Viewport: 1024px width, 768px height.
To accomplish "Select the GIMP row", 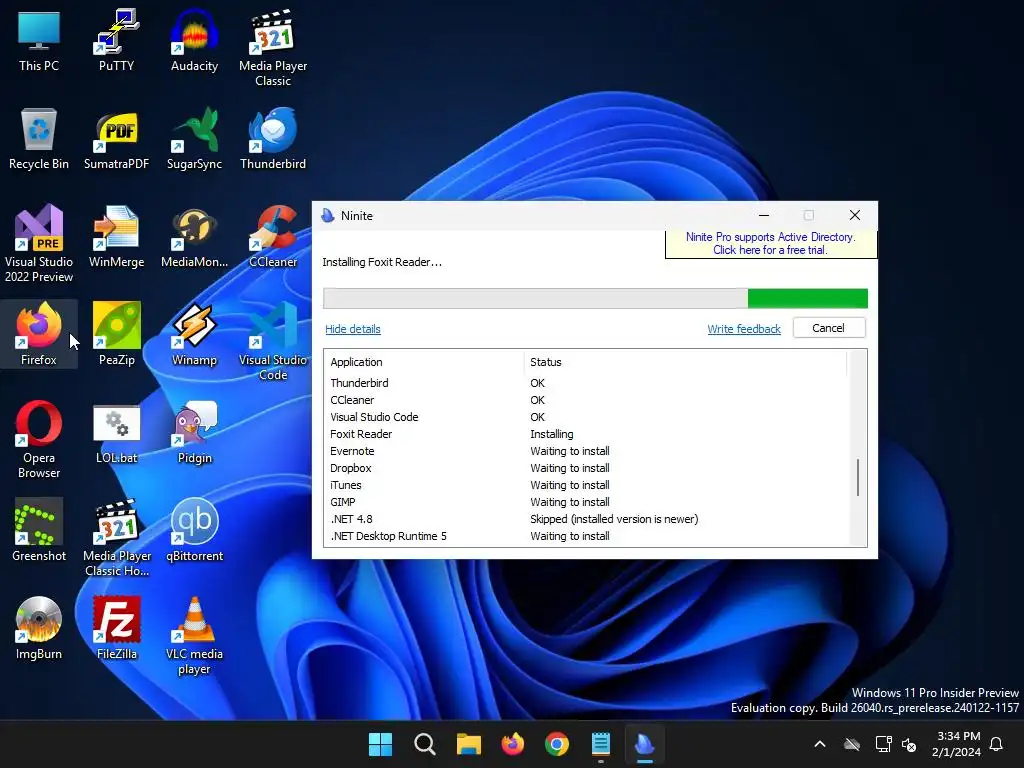I will 586,502.
